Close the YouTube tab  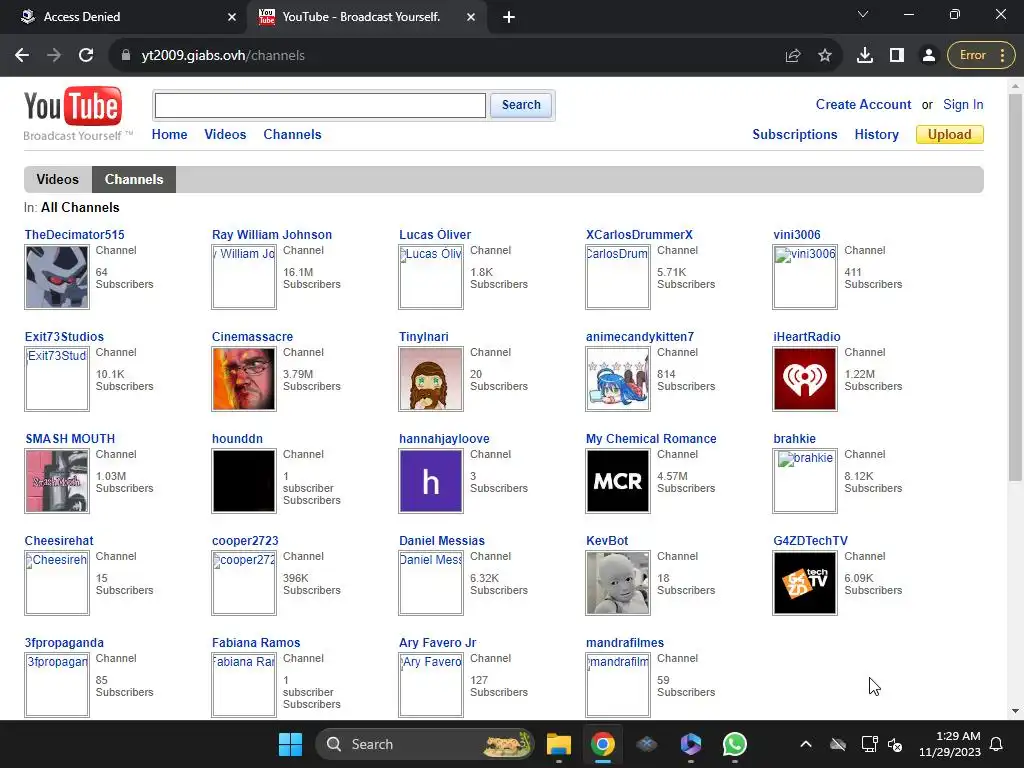[x=471, y=17]
